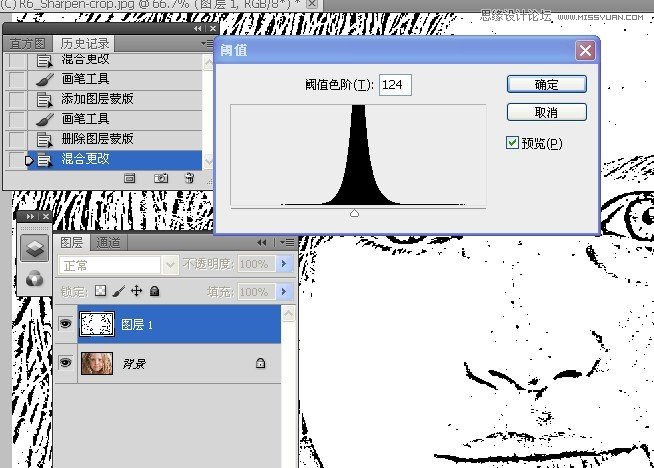Open the Layers panel dock icon

click(34, 249)
